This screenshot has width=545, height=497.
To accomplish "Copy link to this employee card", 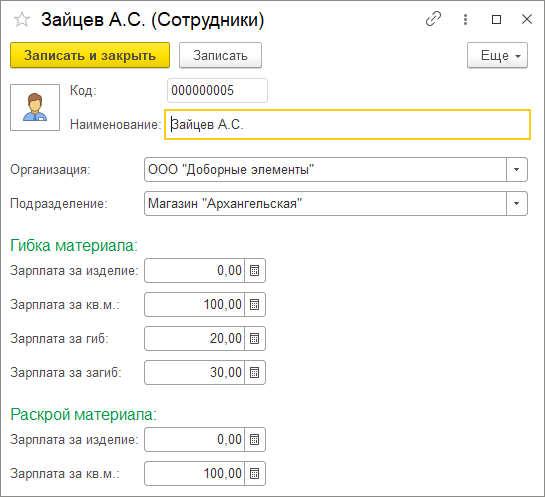I will click(x=433, y=19).
